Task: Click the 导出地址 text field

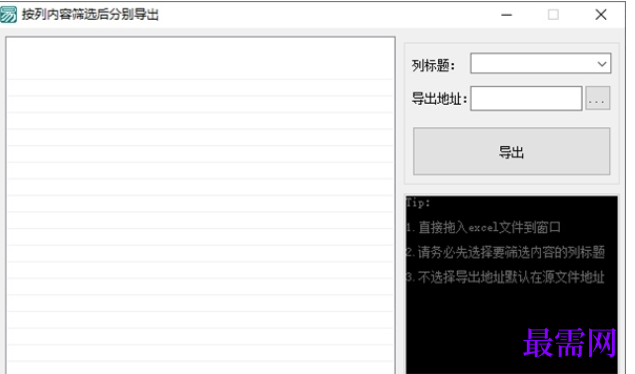Action: [x=526, y=98]
